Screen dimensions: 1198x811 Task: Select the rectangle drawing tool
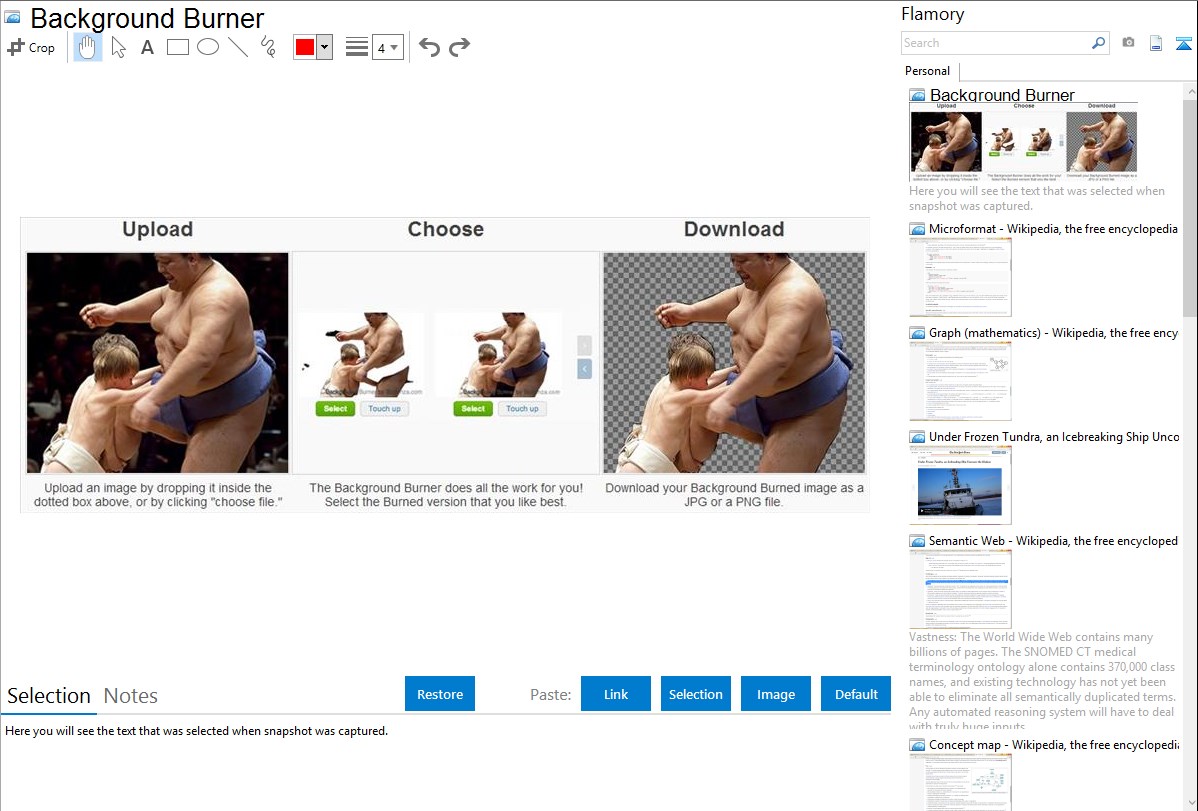pos(177,47)
